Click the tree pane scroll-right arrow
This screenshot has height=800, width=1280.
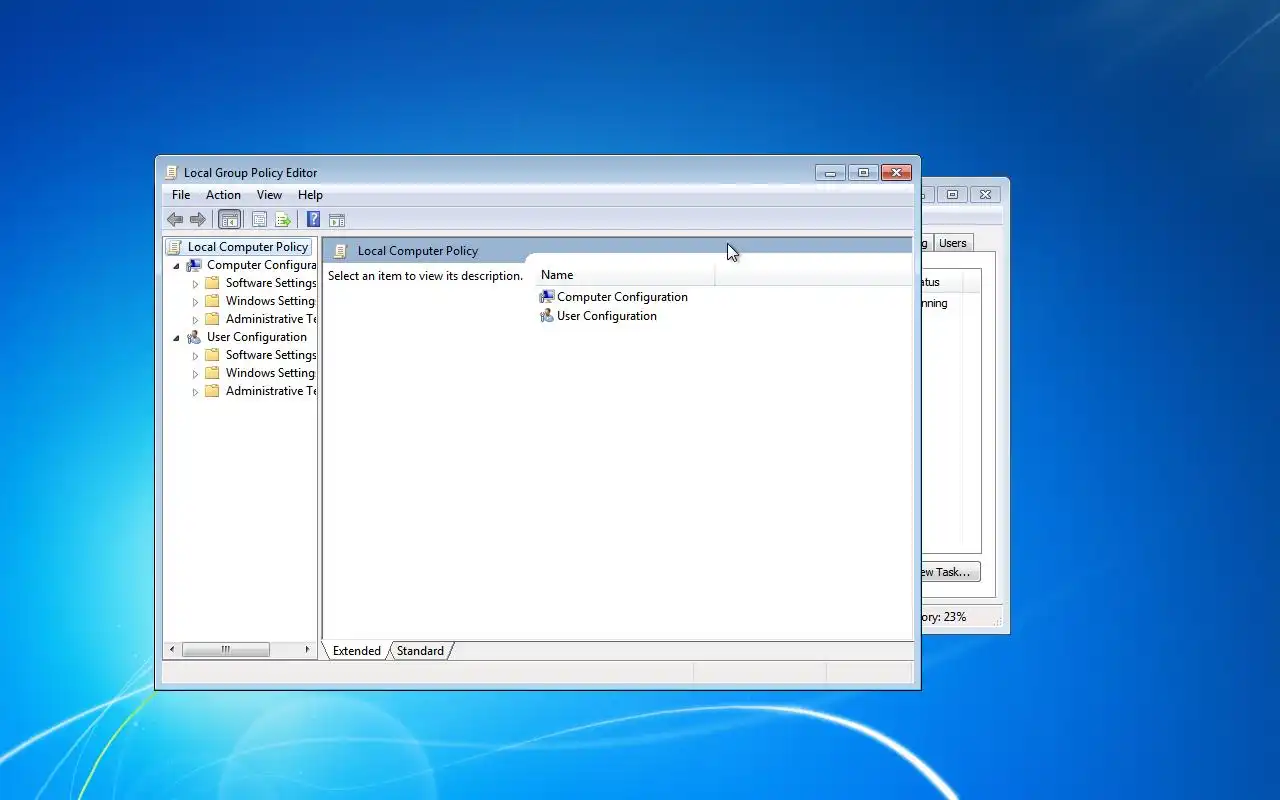click(307, 650)
